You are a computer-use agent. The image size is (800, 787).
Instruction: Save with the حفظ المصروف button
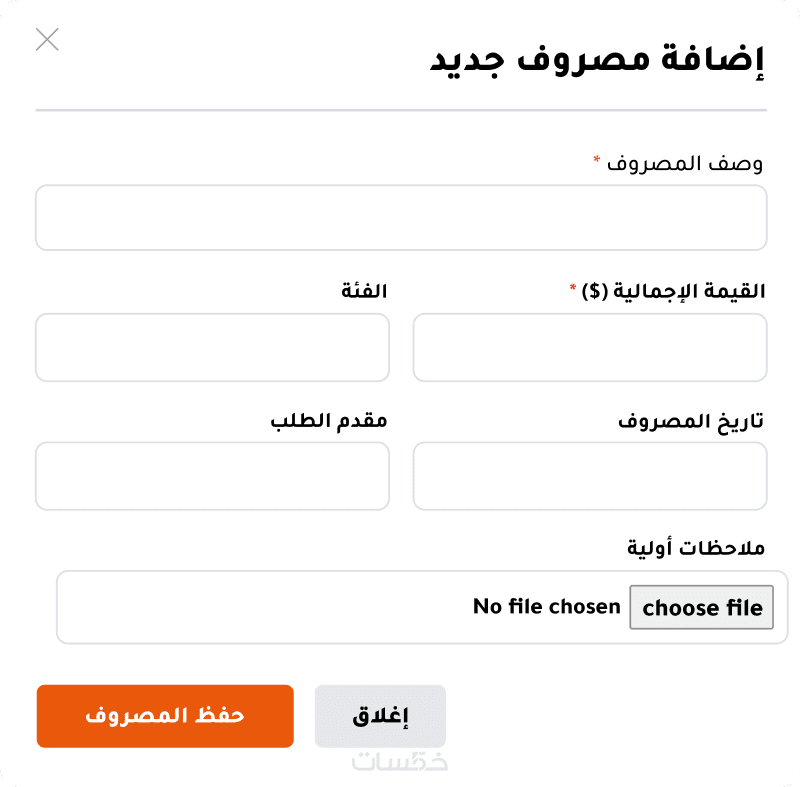click(x=165, y=716)
